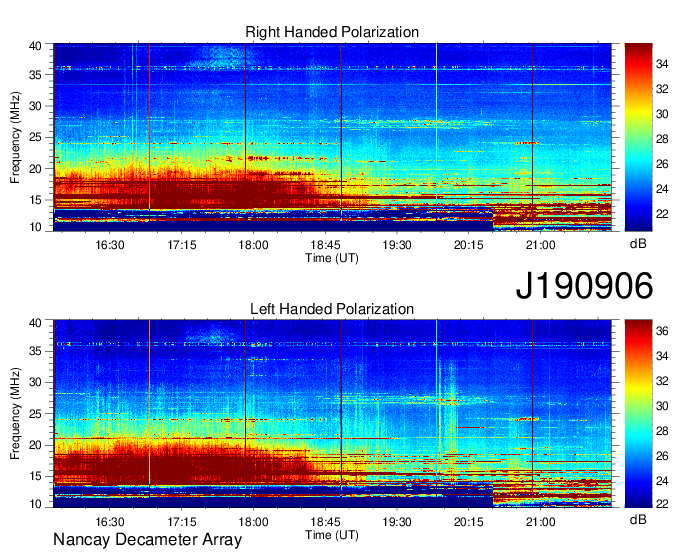
Task: Click Time (UT) label under Right Handed plot
Action: pyautogui.click(x=332, y=258)
